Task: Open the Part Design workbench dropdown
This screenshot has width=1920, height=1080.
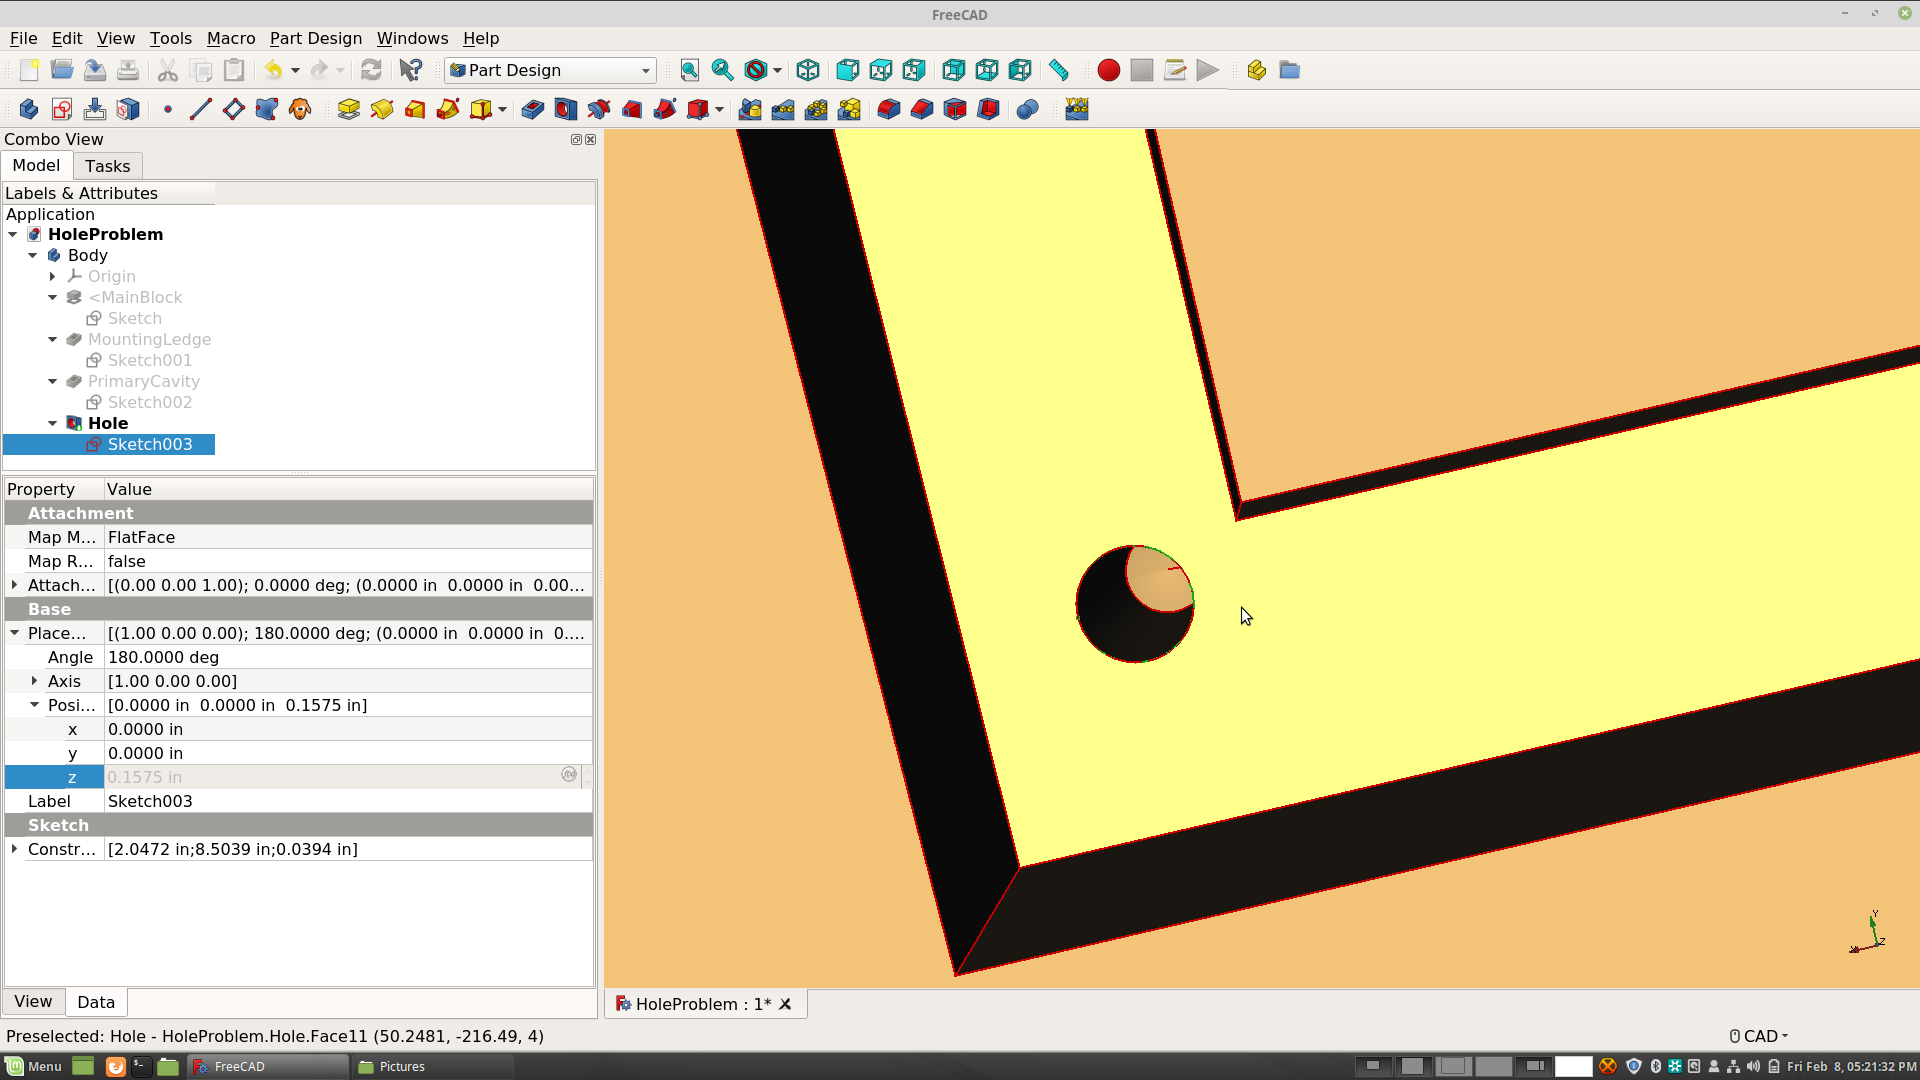Action: click(x=551, y=70)
